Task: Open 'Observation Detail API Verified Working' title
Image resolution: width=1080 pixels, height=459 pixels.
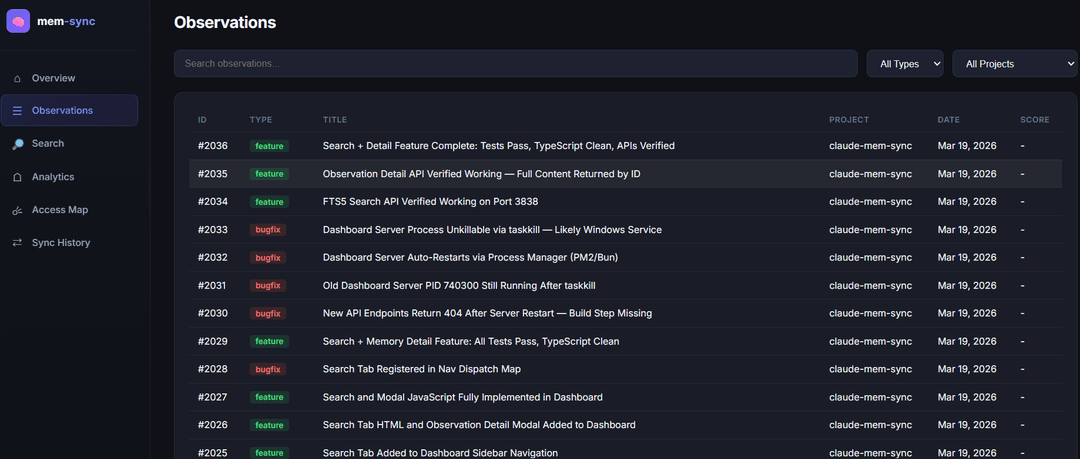Action: pos(481,174)
